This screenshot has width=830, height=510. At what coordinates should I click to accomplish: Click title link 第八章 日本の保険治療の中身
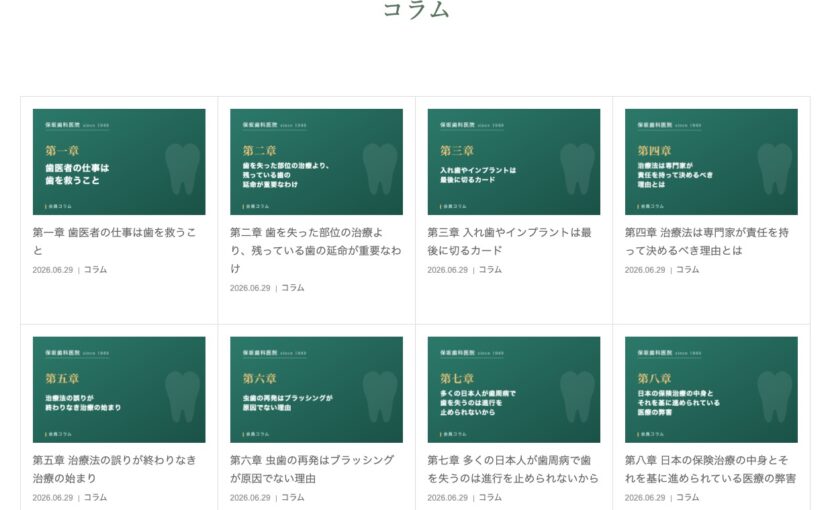coord(710,469)
